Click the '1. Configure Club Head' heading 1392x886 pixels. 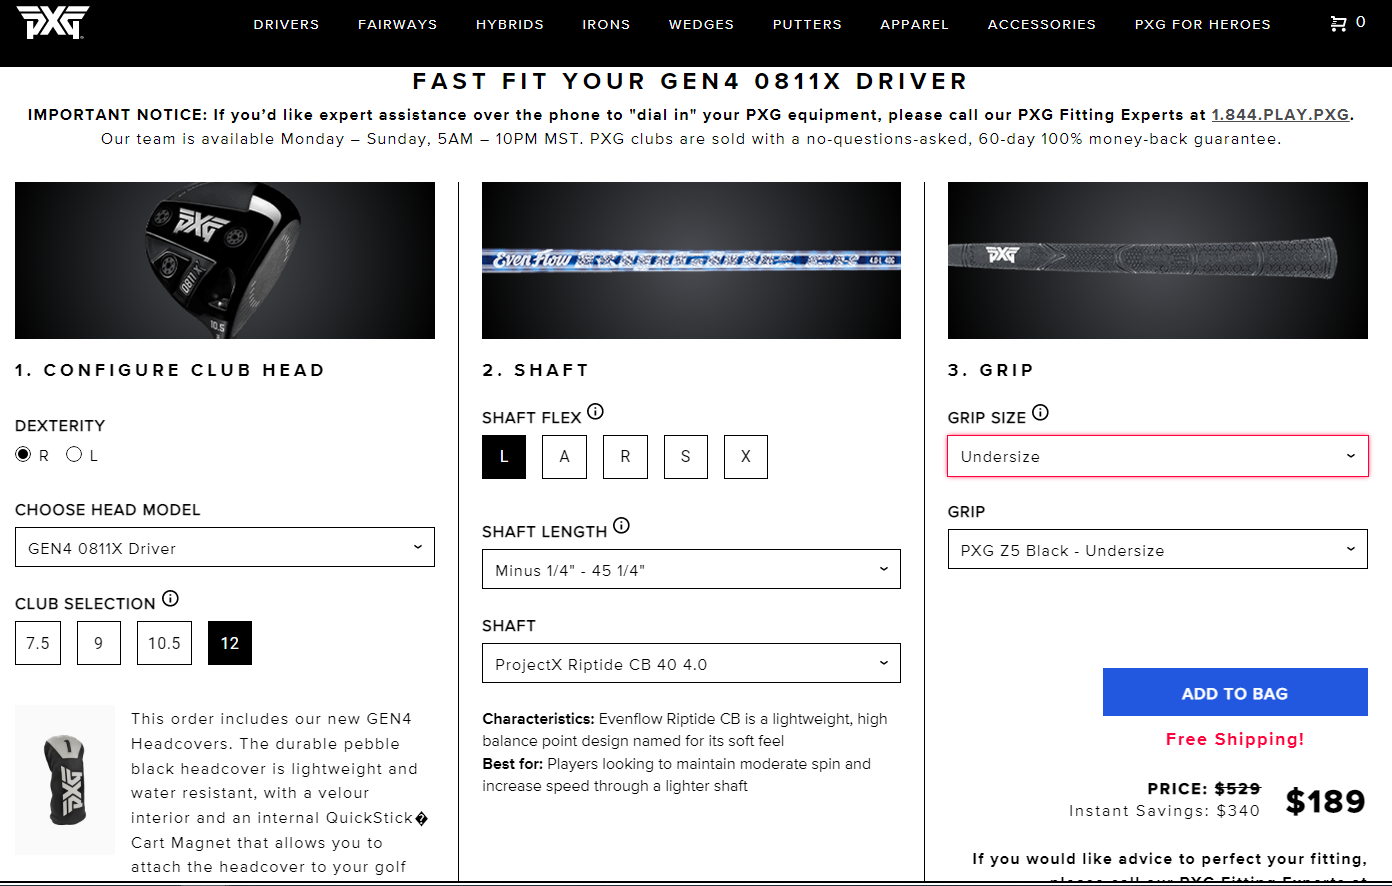click(x=170, y=370)
